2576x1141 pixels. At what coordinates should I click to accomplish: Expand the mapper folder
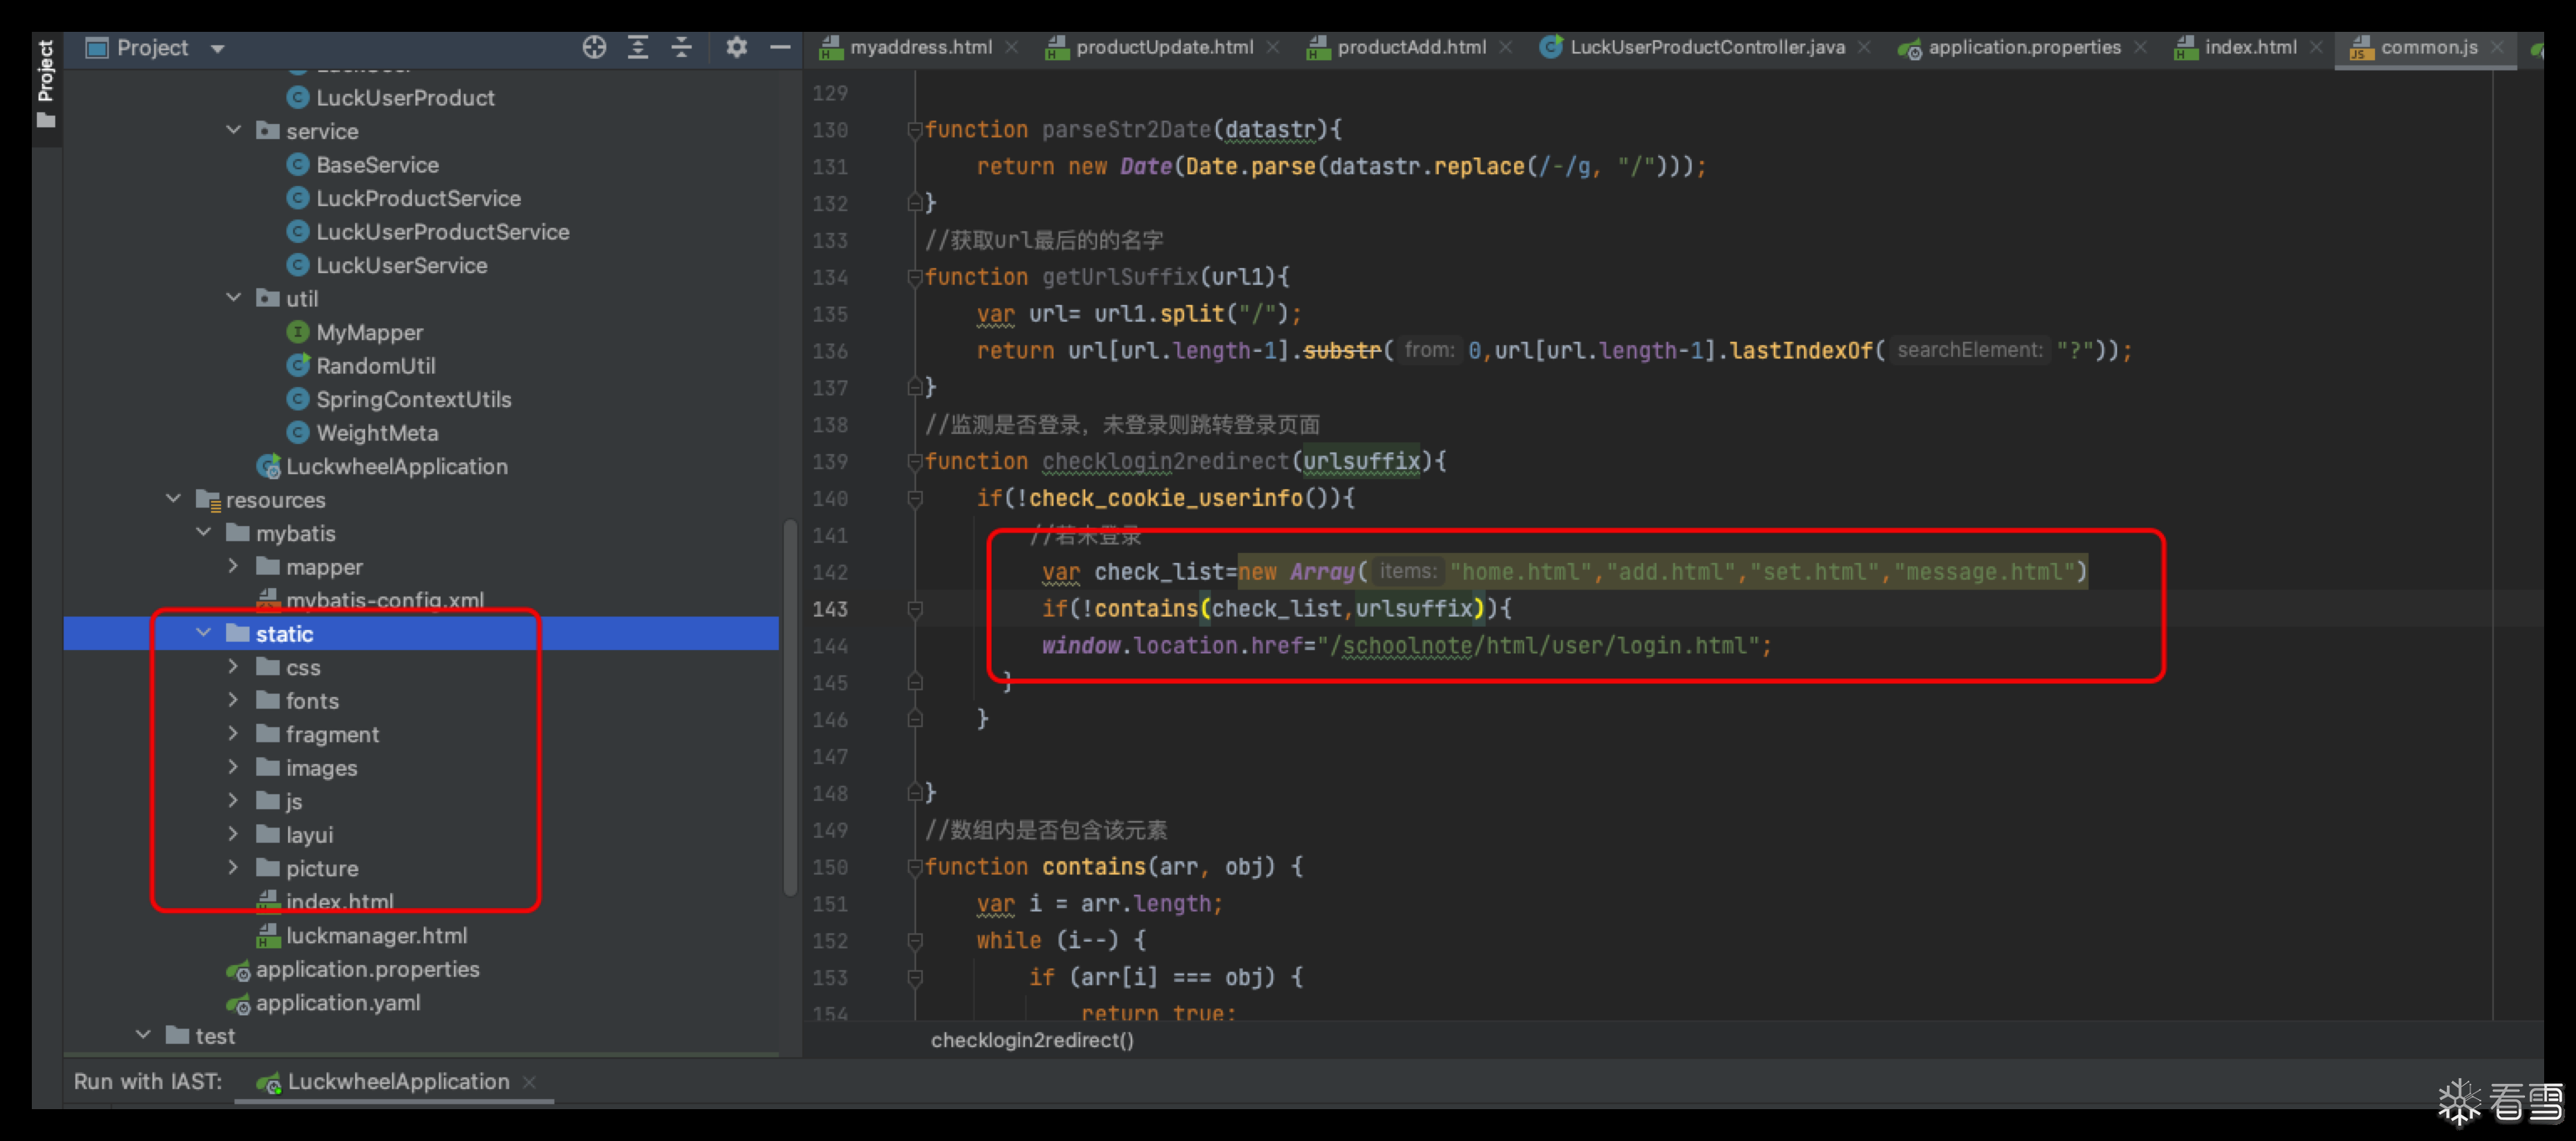point(234,566)
